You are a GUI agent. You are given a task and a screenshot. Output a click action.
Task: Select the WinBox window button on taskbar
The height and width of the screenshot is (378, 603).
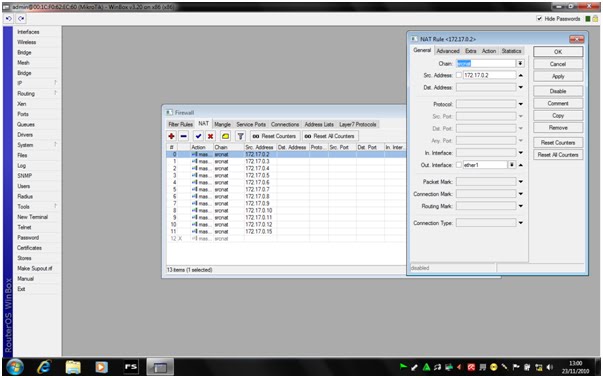(160, 367)
